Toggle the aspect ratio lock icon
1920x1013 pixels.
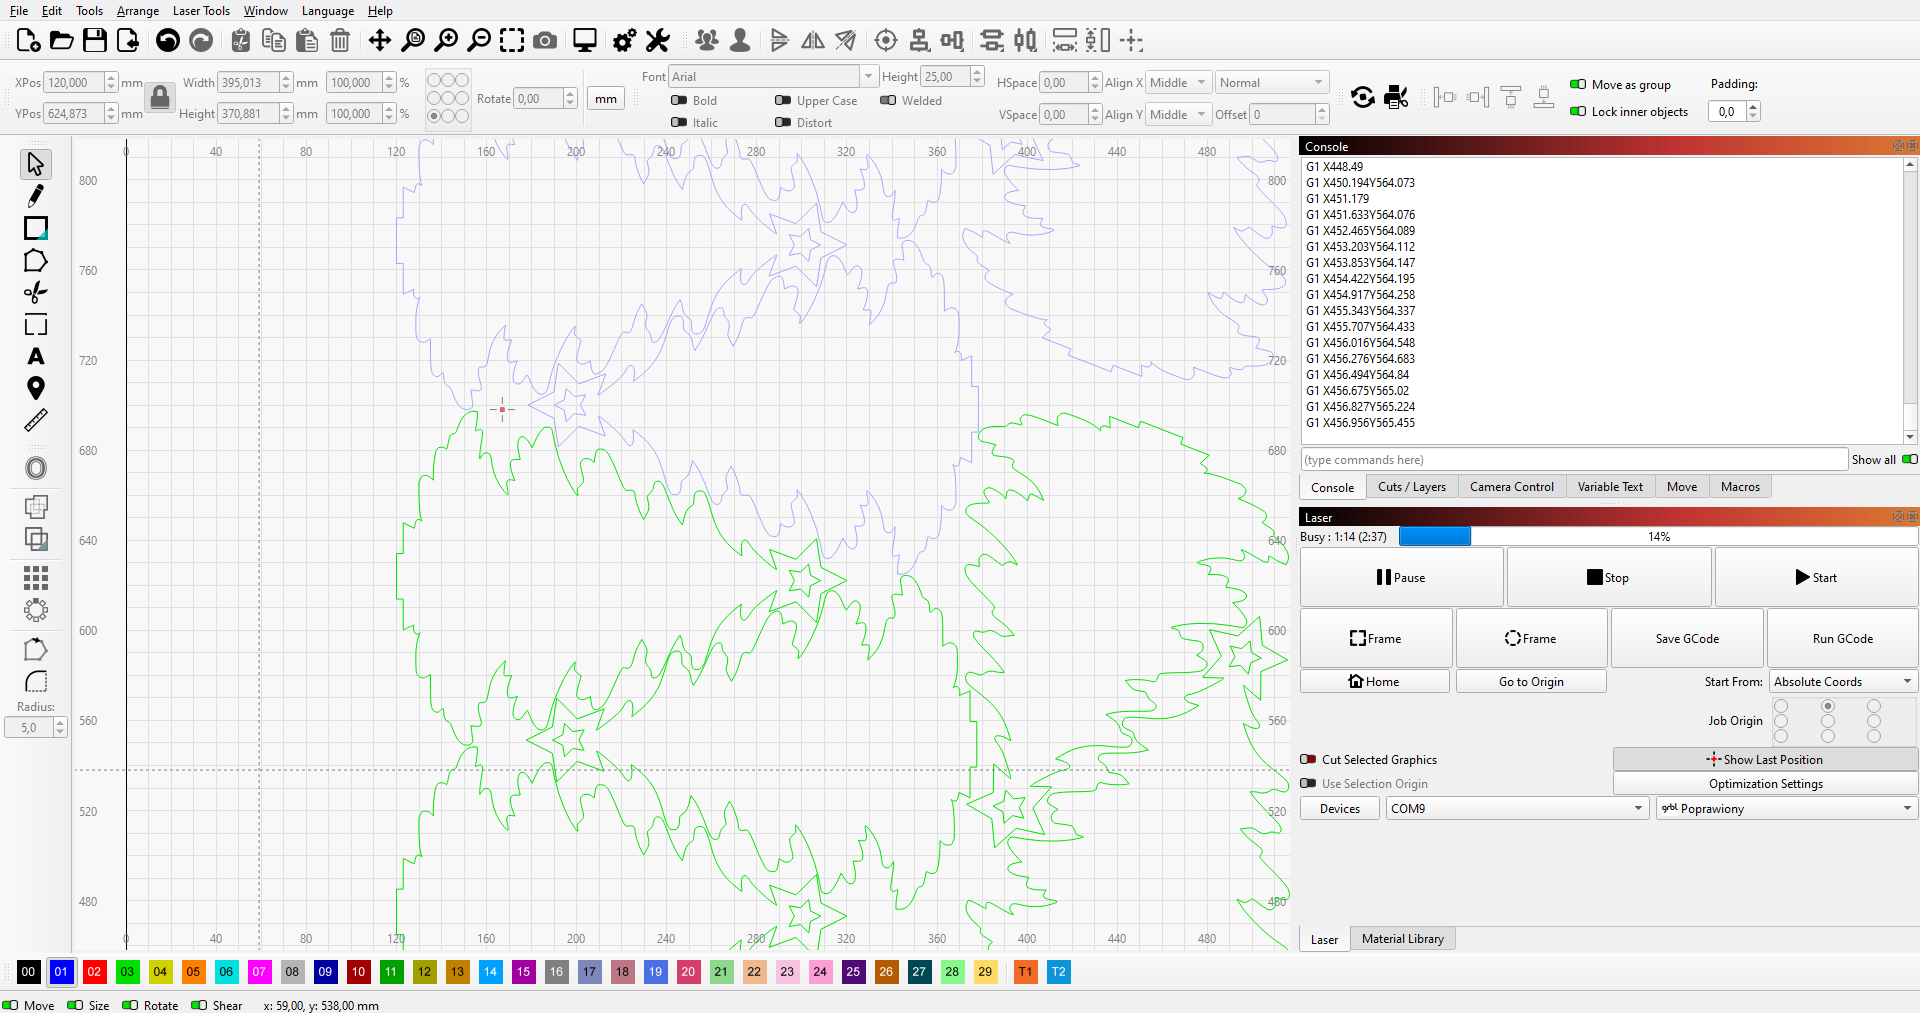click(x=160, y=98)
